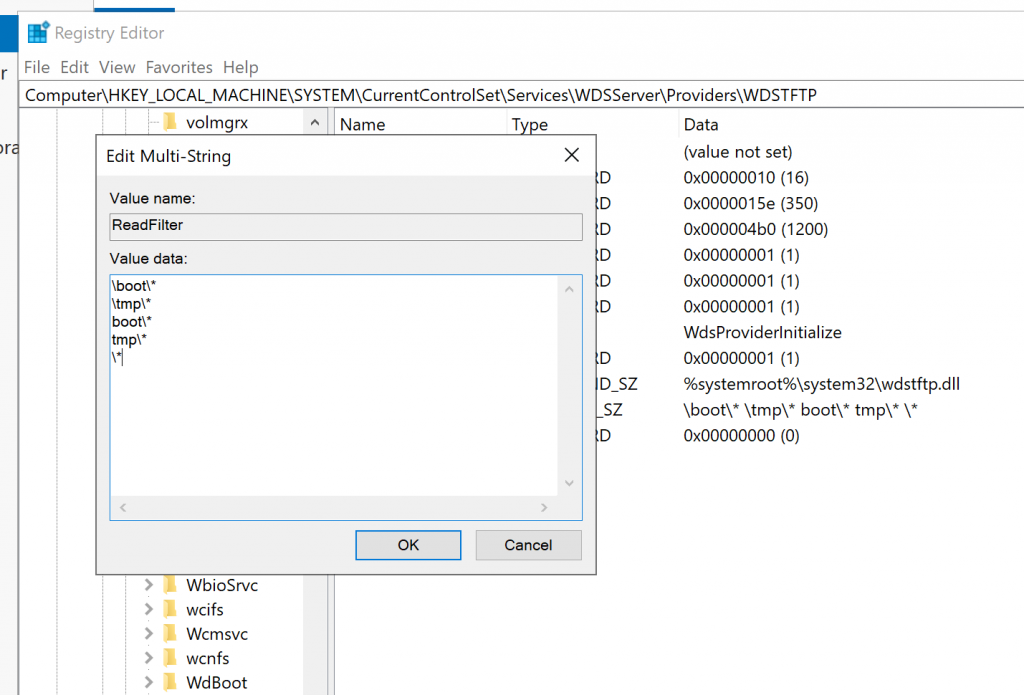Click the Name column header
1024x695 pixels.
(x=362, y=124)
